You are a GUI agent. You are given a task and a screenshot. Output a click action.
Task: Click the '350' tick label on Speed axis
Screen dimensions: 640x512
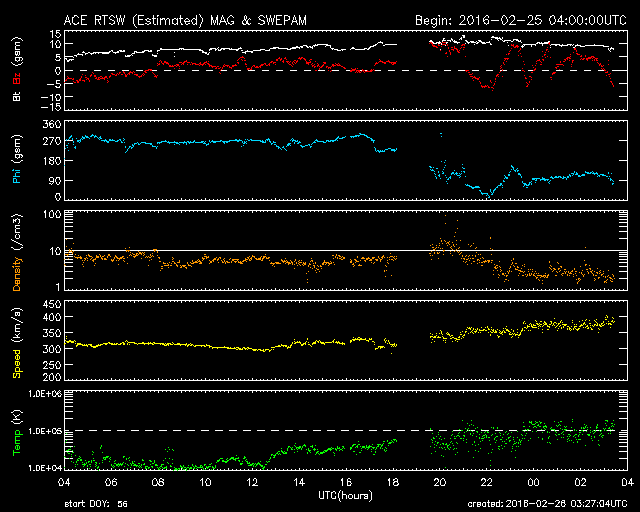52,333
